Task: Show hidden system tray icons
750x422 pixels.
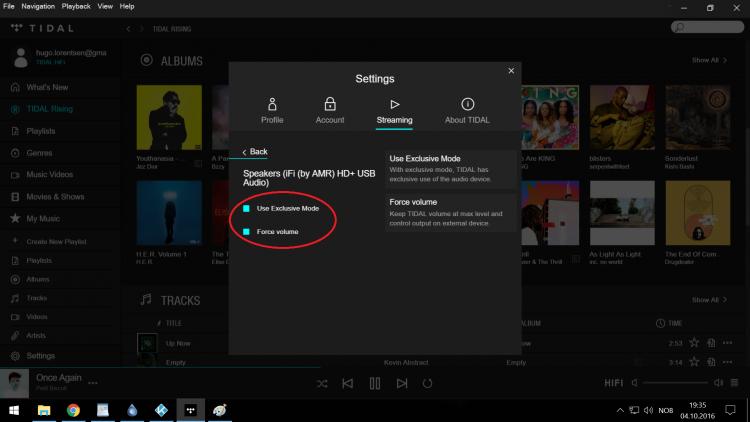Action: click(620, 411)
